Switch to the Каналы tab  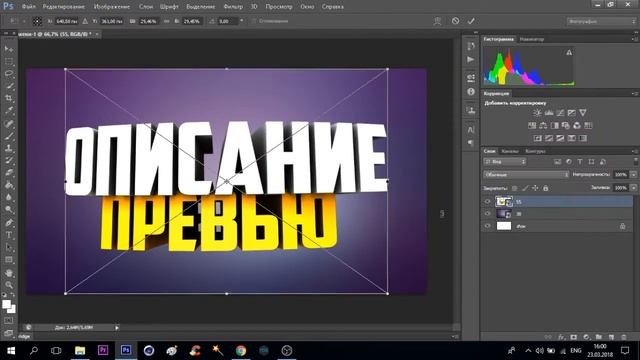click(x=510, y=151)
